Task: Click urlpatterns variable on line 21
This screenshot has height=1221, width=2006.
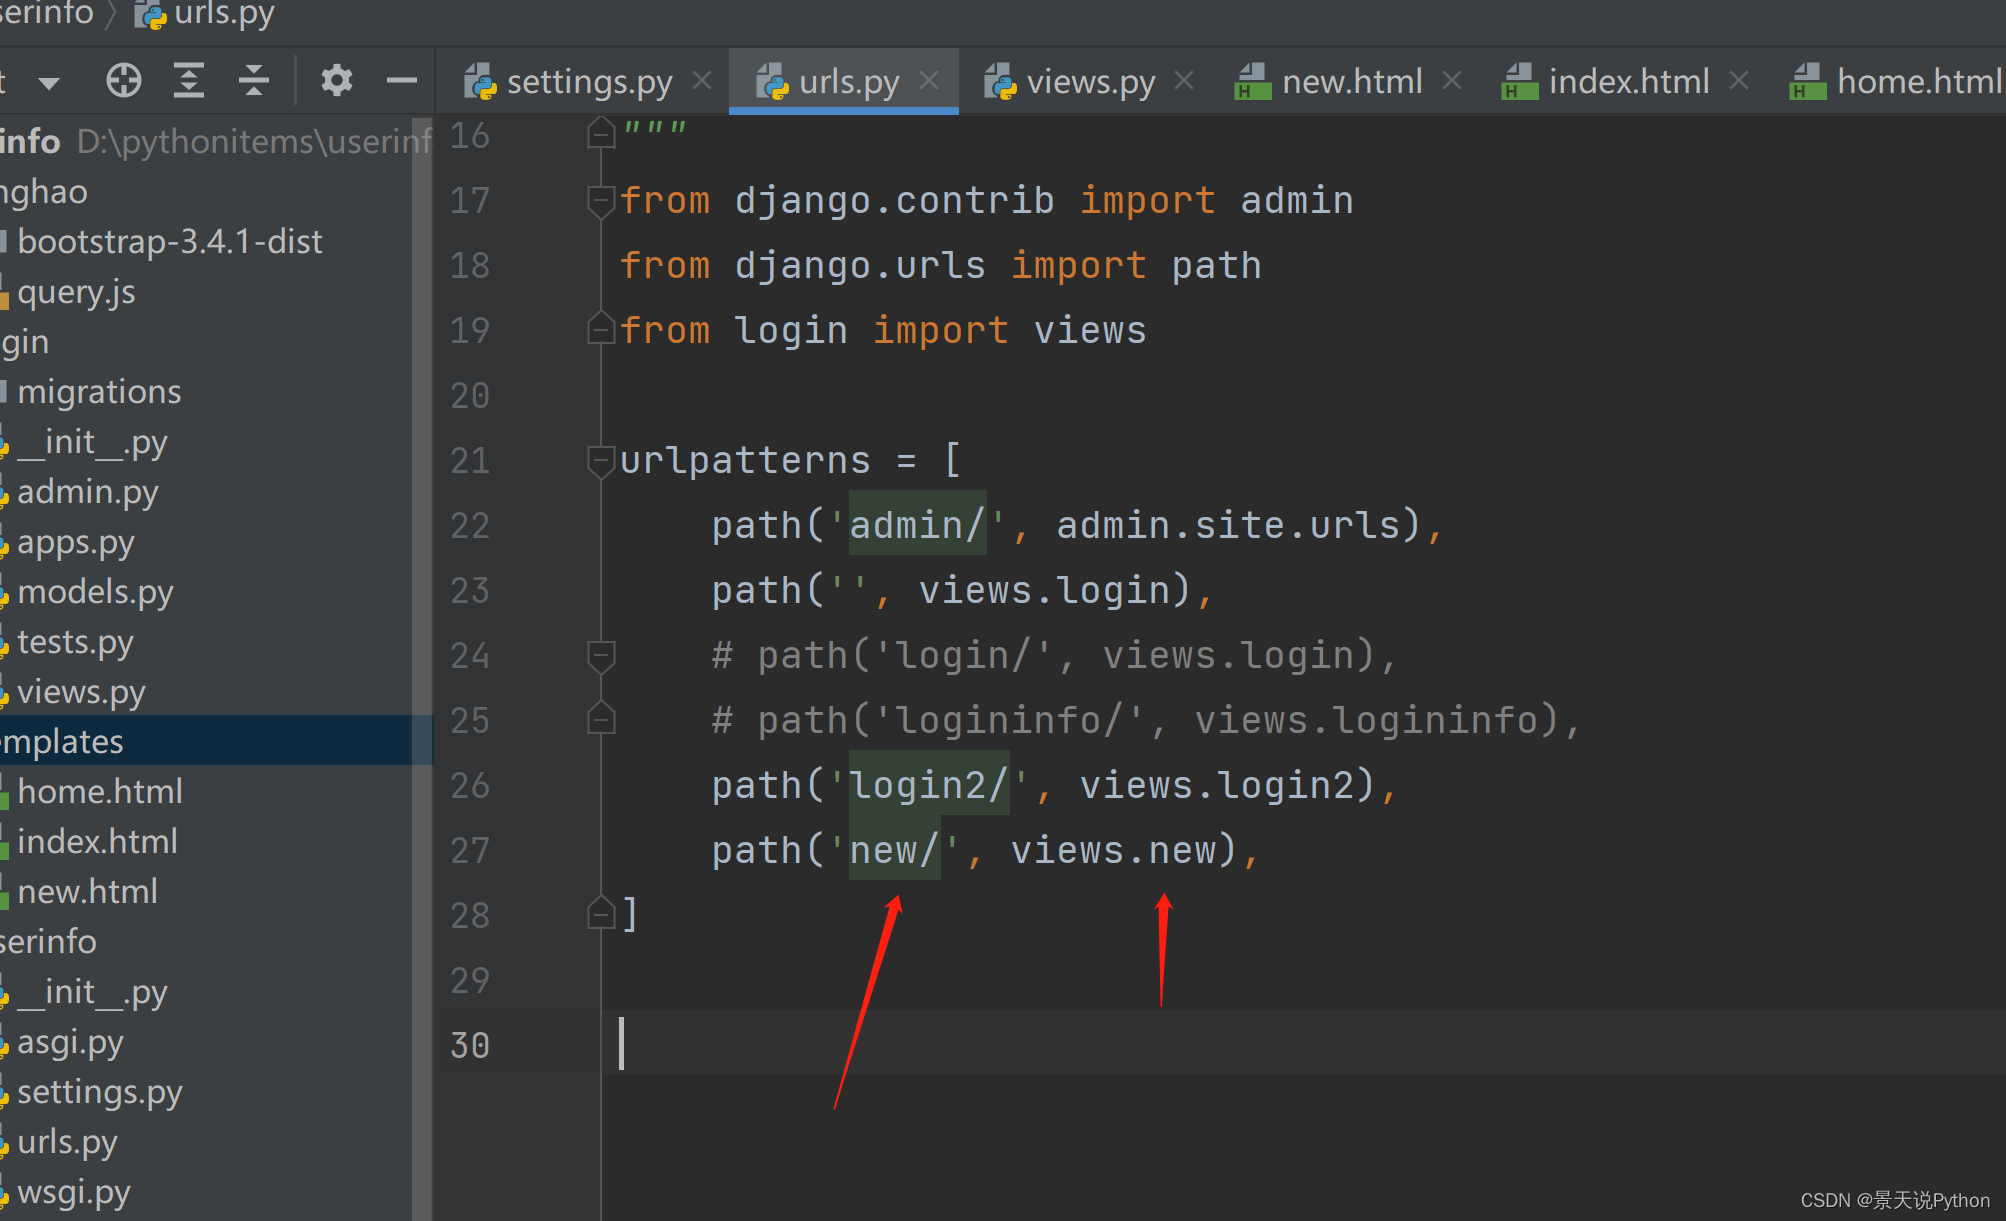Action: coord(746,460)
